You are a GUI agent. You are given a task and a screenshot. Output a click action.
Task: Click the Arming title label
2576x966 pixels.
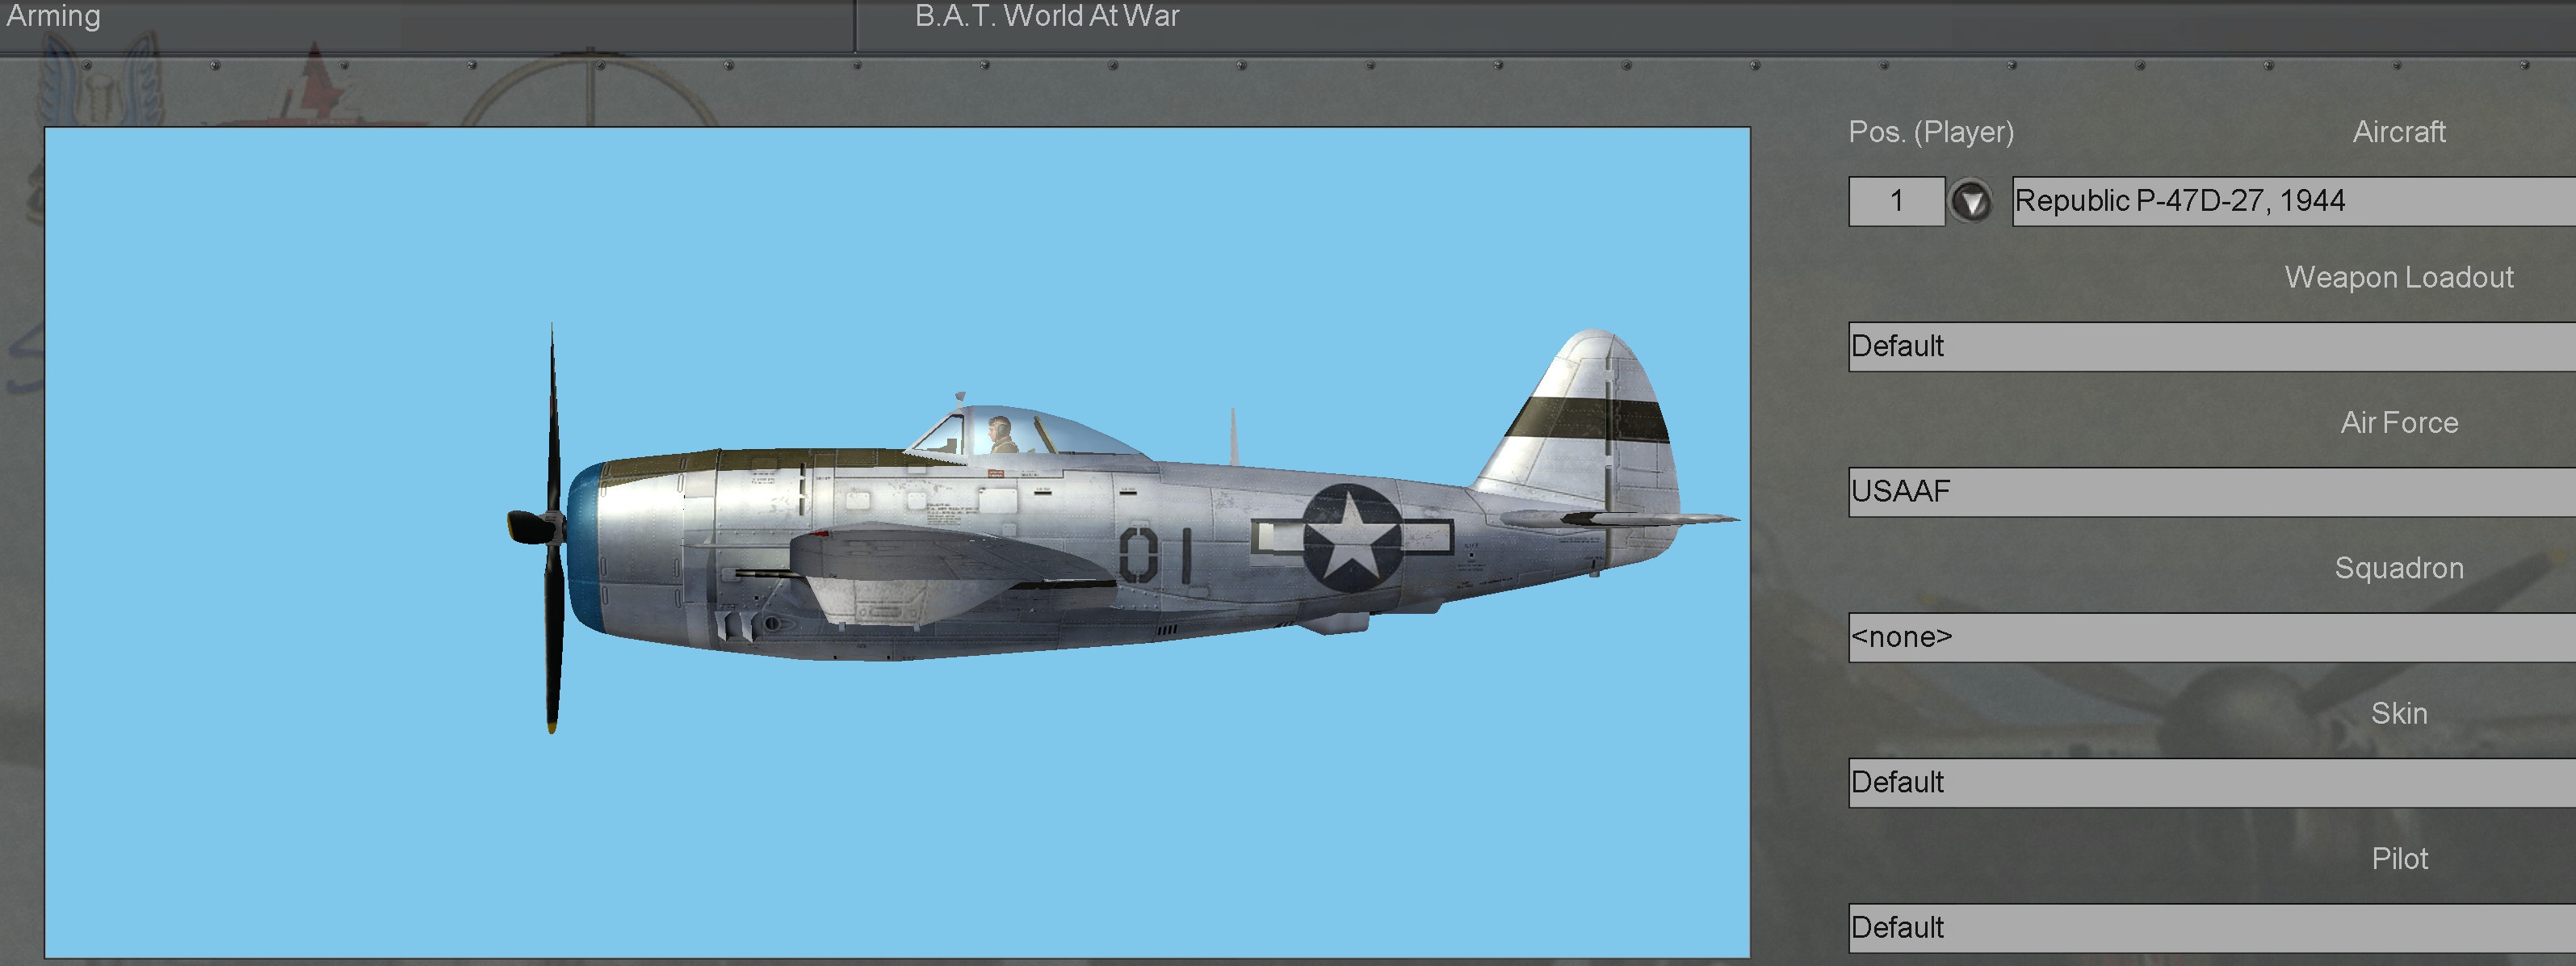tap(53, 16)
